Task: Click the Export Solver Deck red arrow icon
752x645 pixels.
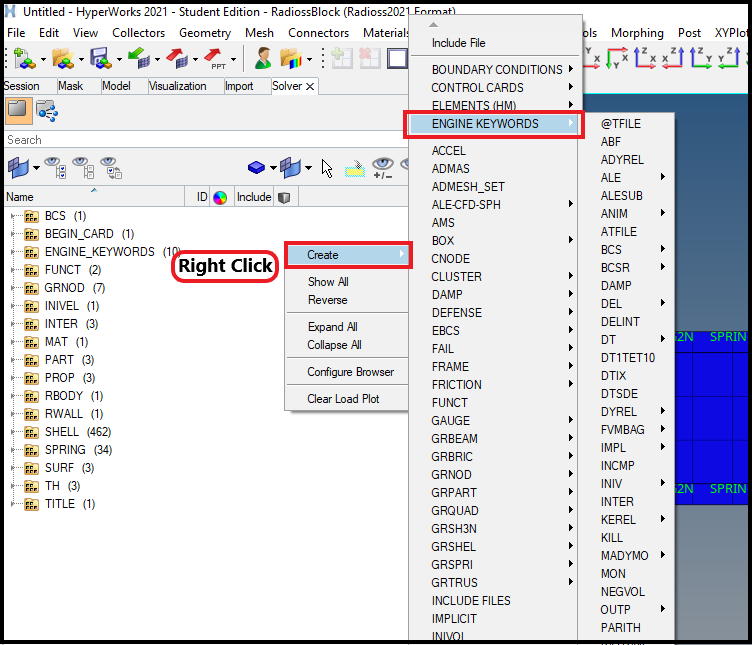Action: click(177, 59)
